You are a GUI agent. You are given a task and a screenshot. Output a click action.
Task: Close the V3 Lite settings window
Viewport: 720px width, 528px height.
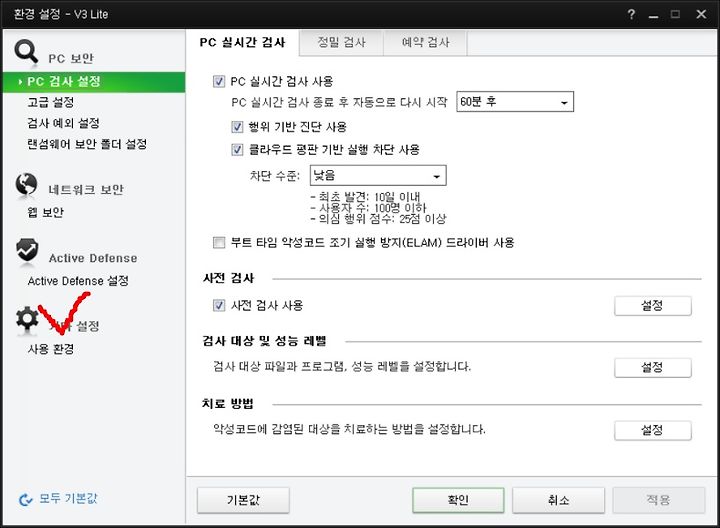[x=701, y=14]
